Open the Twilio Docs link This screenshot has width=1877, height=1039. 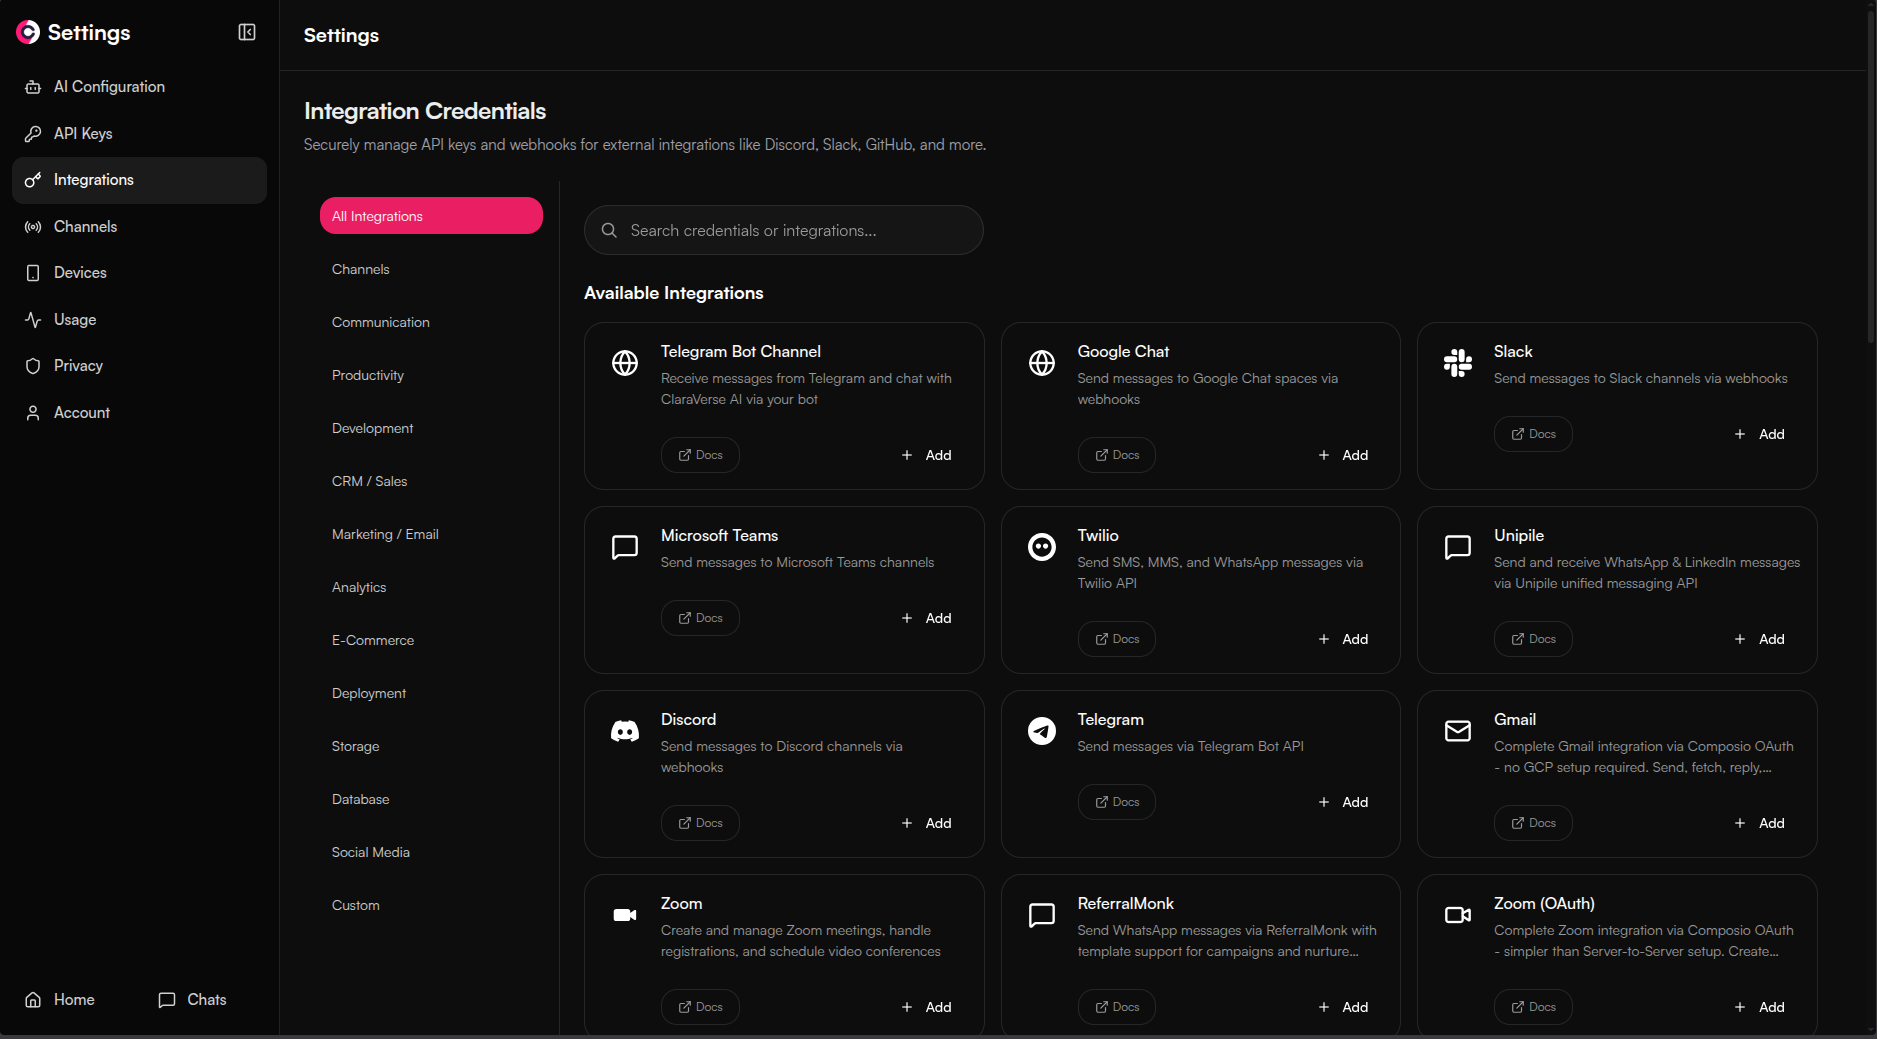(x=1116, y=638)
